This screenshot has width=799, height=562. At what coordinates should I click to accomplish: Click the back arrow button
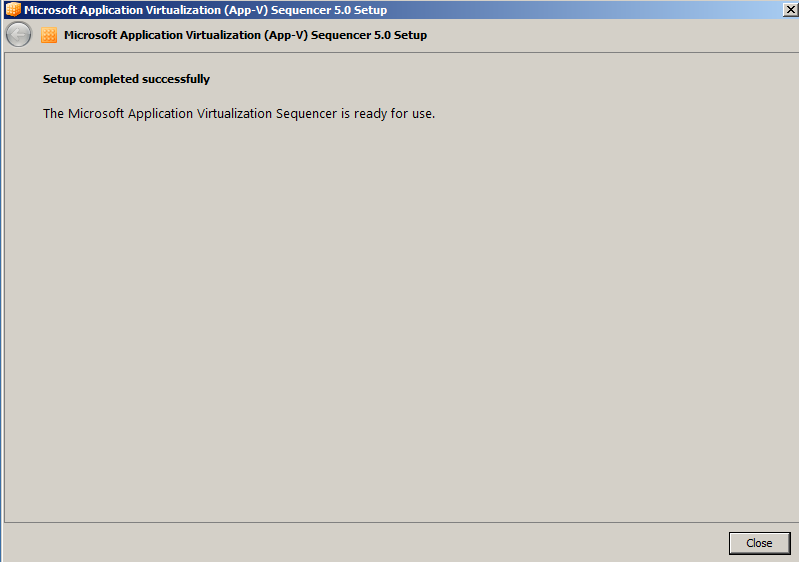coord(19,35)
